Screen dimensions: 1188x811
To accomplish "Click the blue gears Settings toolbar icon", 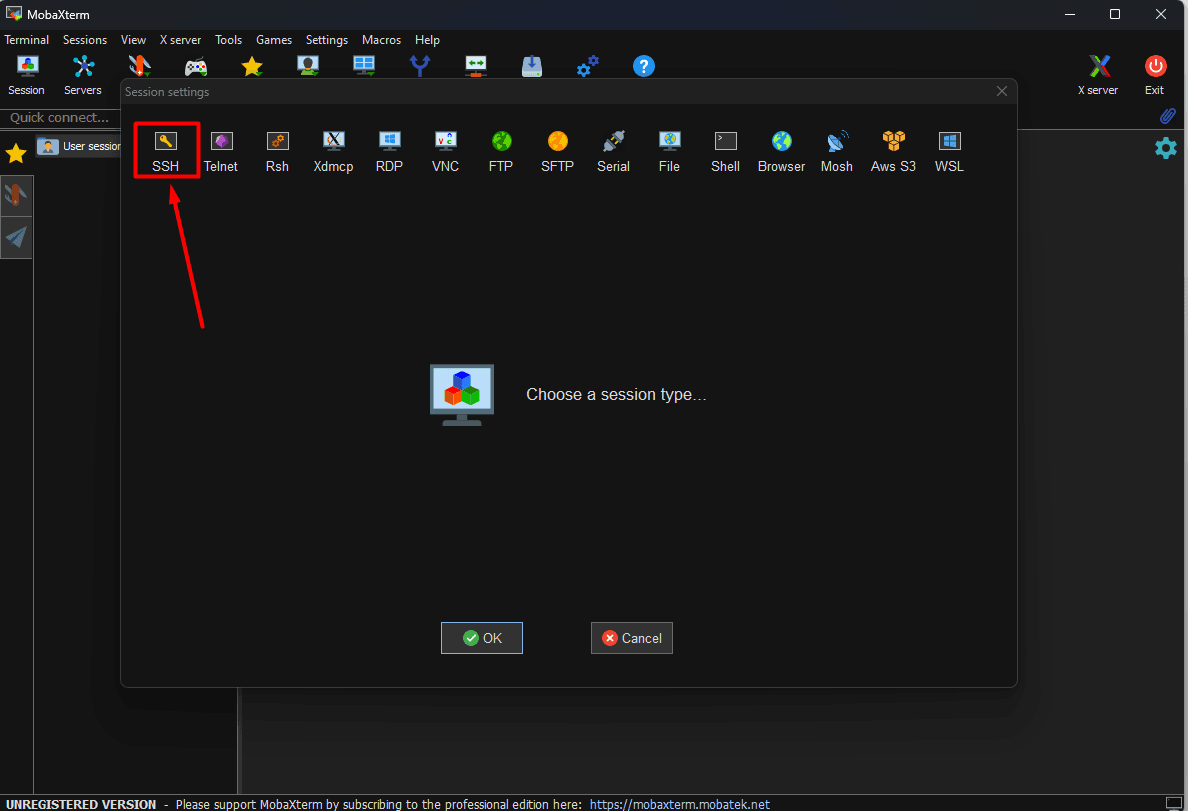I will (x=588, y=66).
